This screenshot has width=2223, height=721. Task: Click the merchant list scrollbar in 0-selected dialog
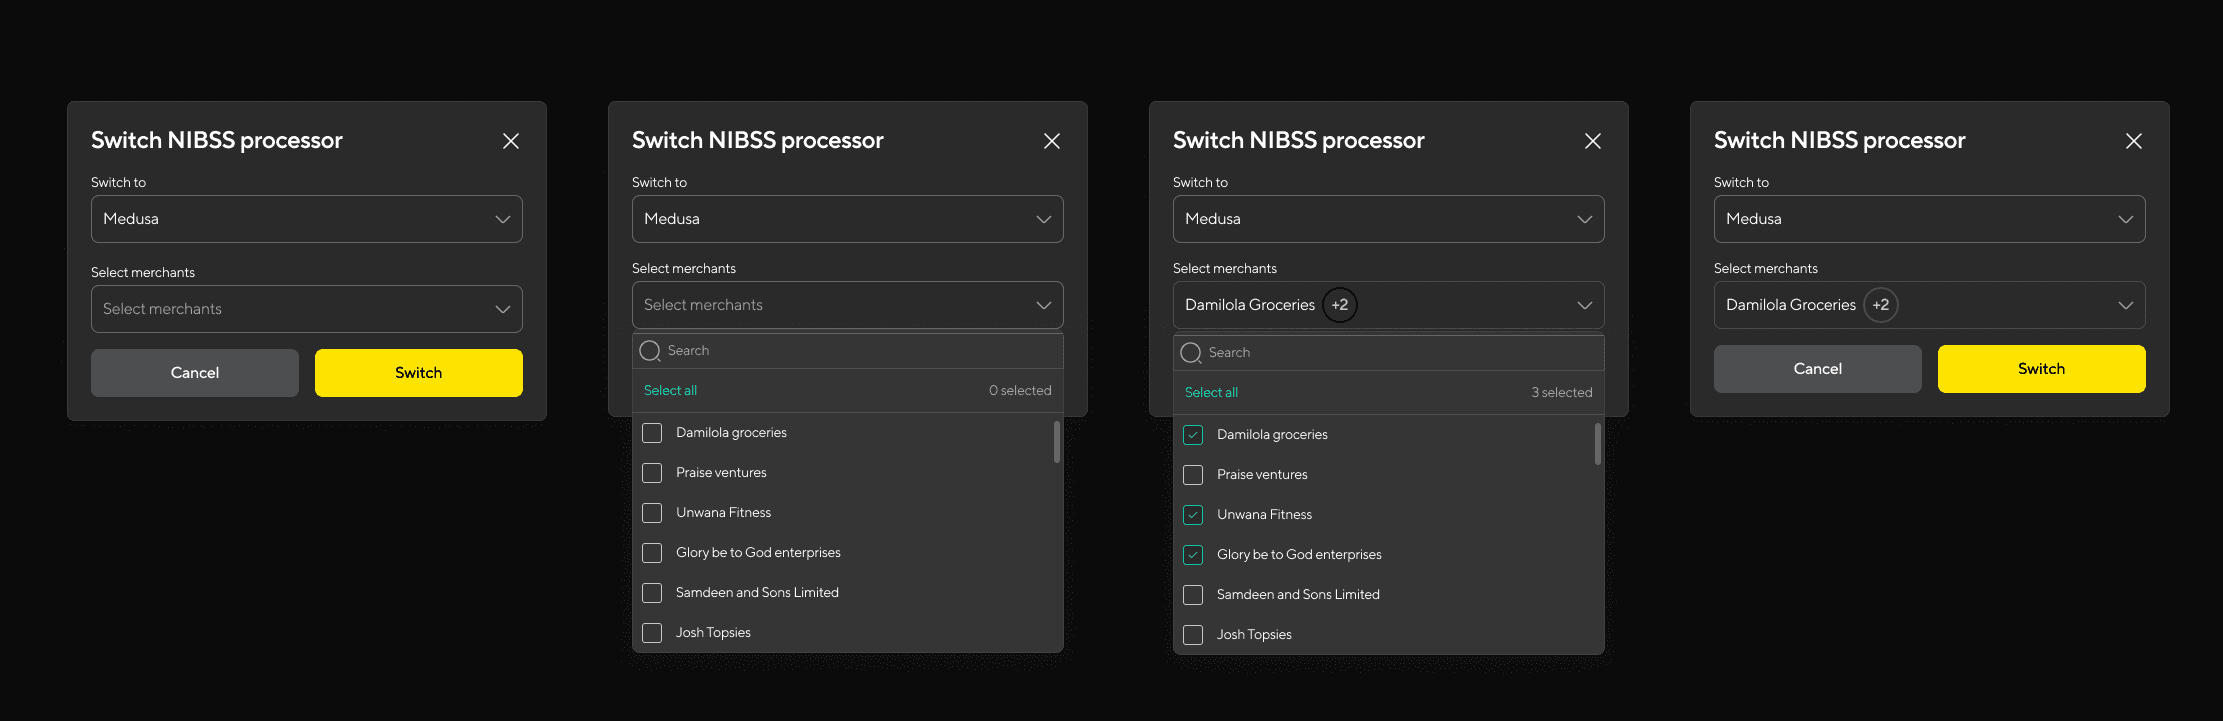[1056, 442]
